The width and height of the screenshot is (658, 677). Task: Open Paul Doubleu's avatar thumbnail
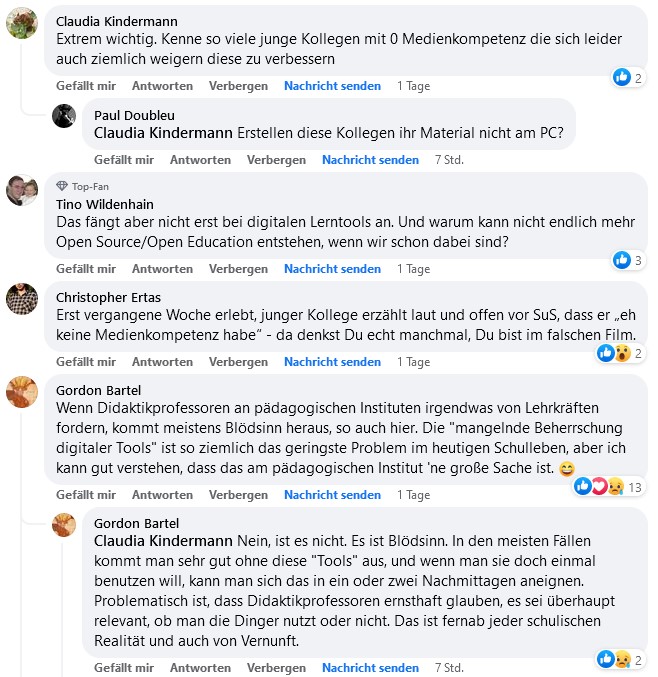tap(64, 115)
